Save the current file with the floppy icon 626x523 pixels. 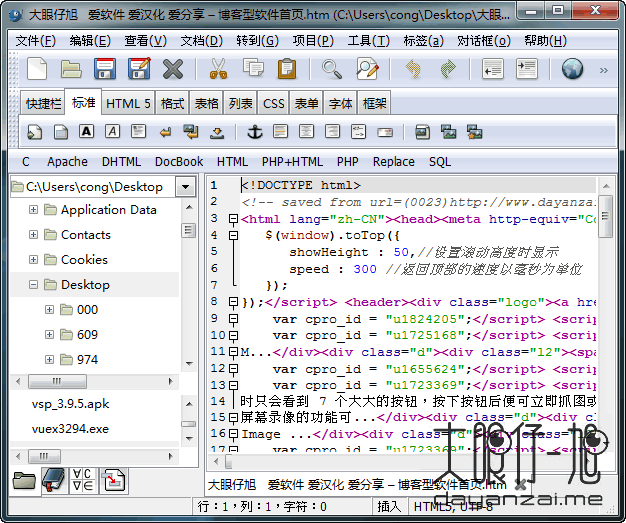tap(105, 69)
